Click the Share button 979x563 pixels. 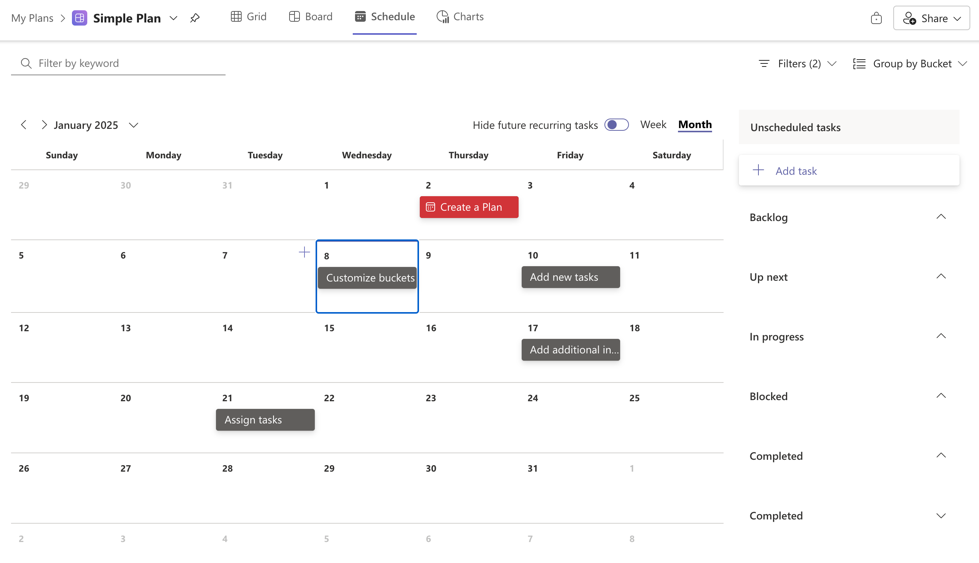[x=931, y=18]
